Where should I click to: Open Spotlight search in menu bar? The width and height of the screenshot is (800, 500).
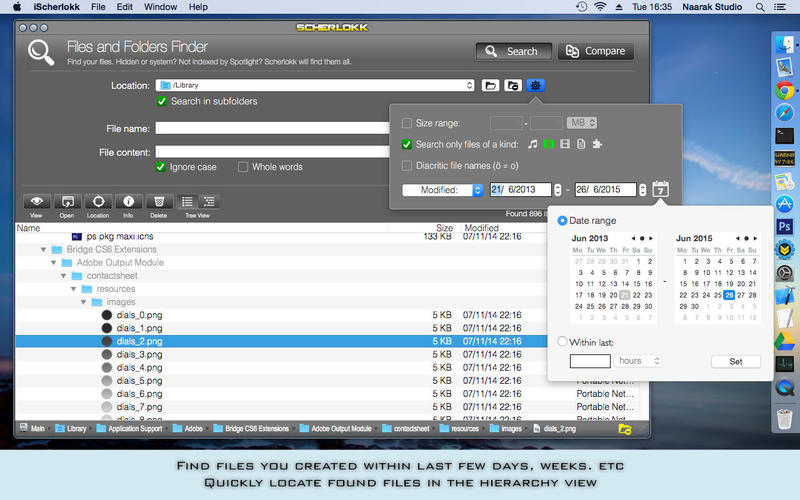(760, 7)
